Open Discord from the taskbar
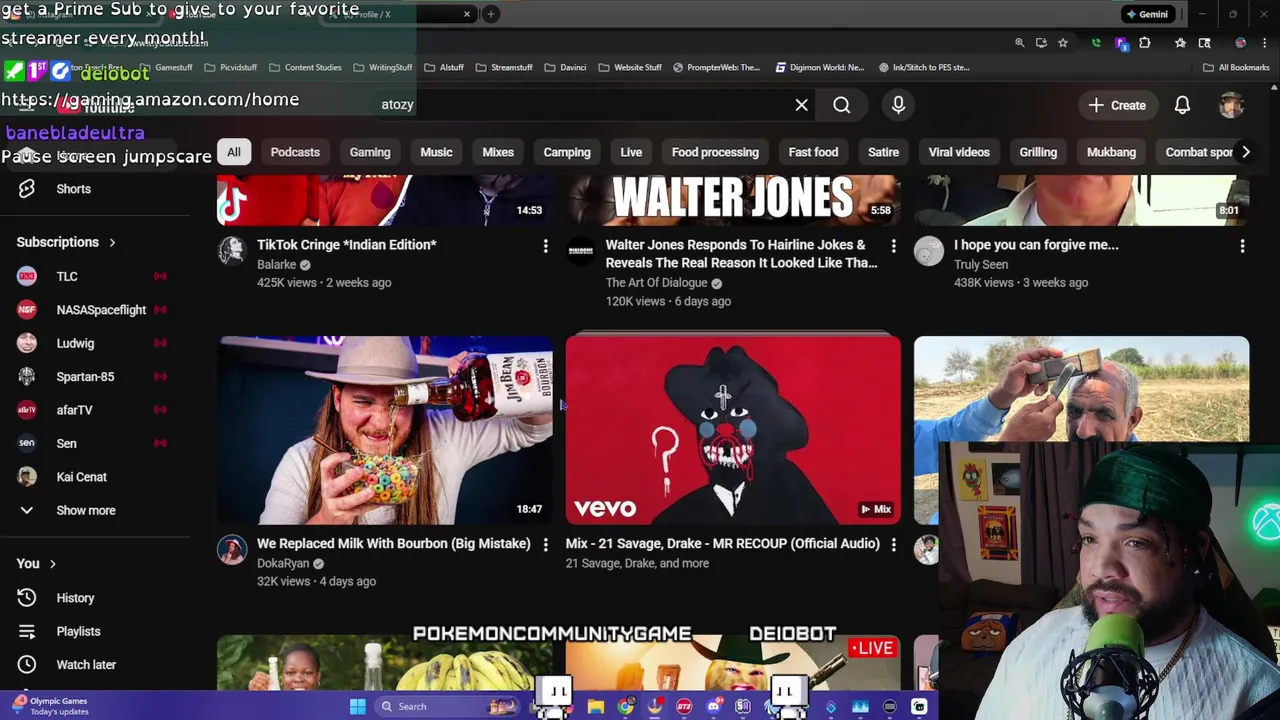The width and height of the screenshot is (1280, 720). pyautogui.click(x=714, y=707)
